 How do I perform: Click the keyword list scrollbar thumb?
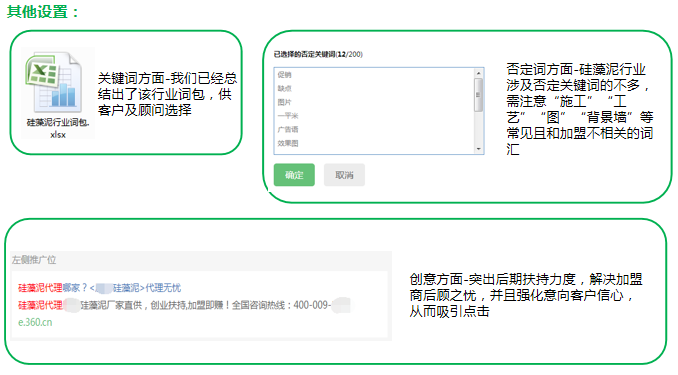(x=478, y=95)
